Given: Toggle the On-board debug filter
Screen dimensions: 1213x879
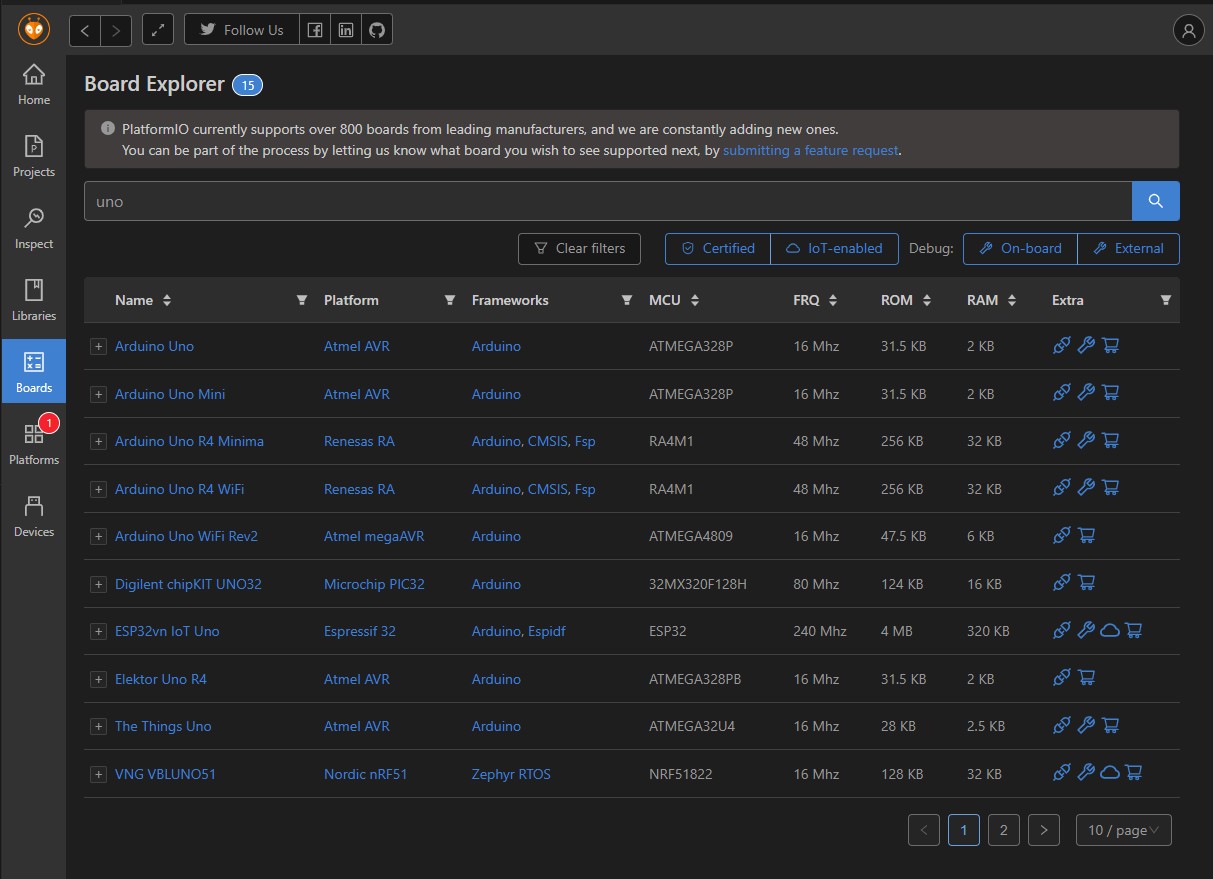Looking at the screenshot, I should (1020, 249).
